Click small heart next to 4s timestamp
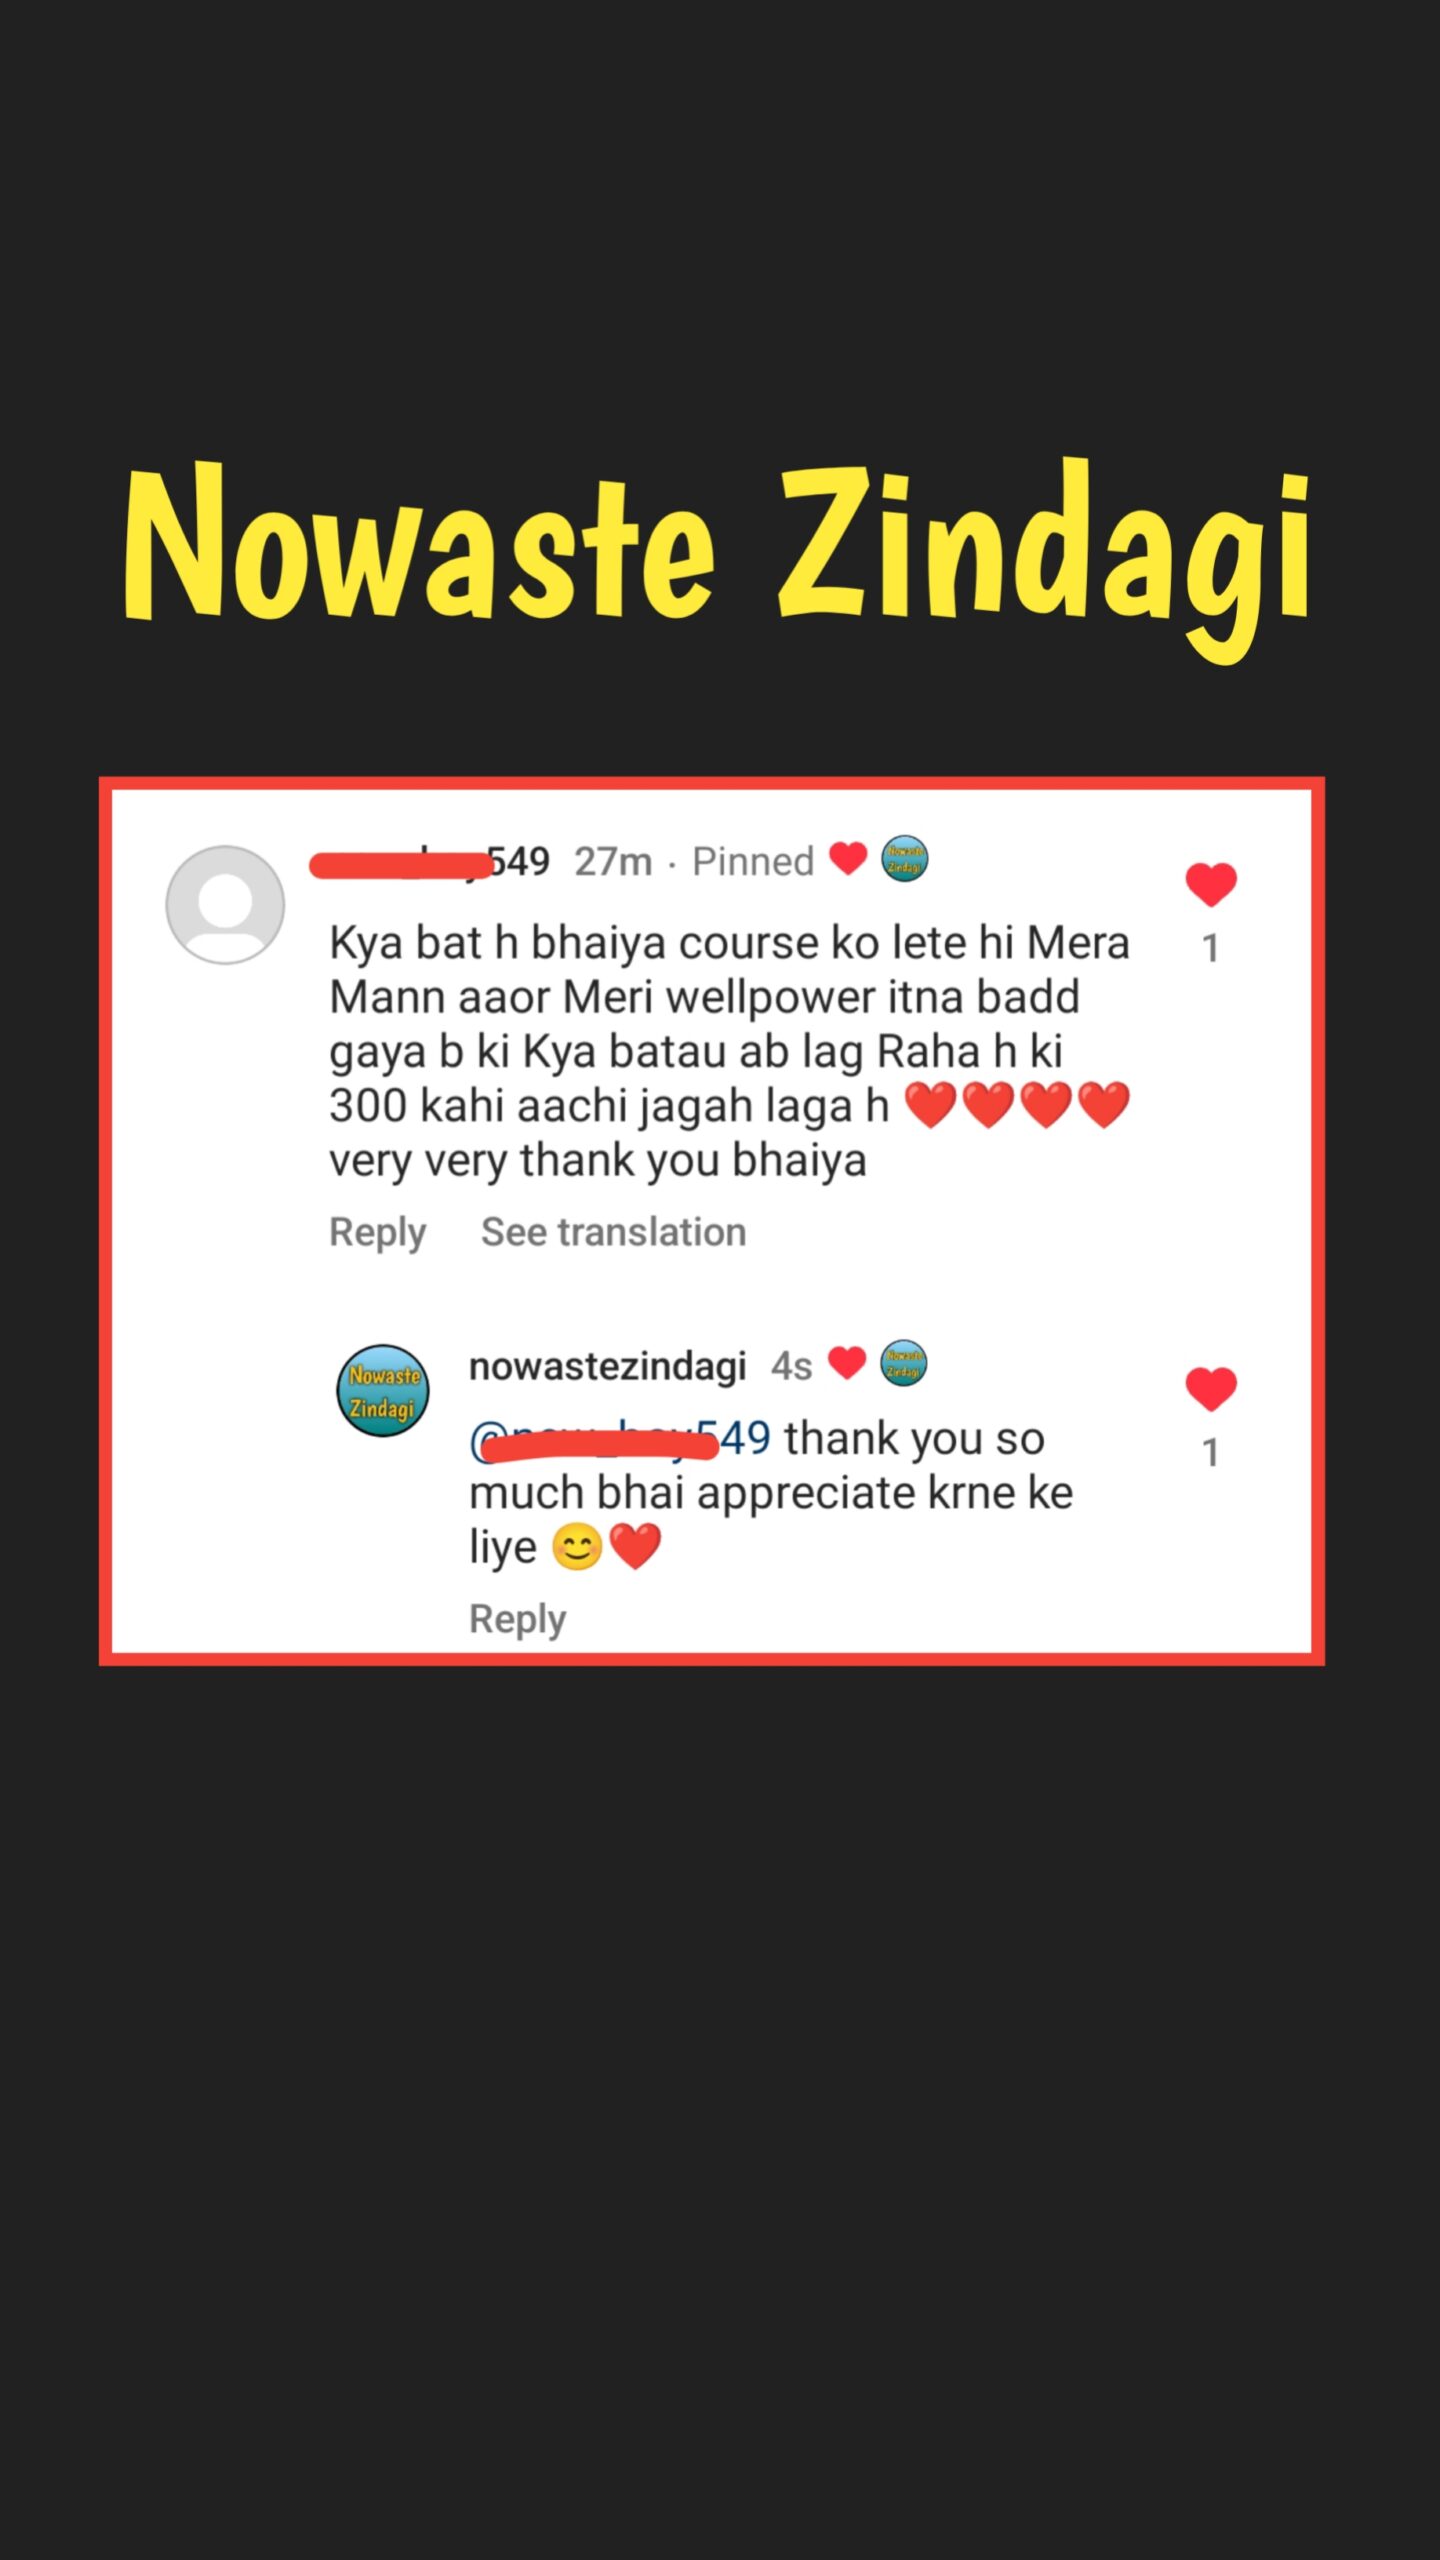This screenshot has width=1440, height=2560. click(x=847, y=1362)
